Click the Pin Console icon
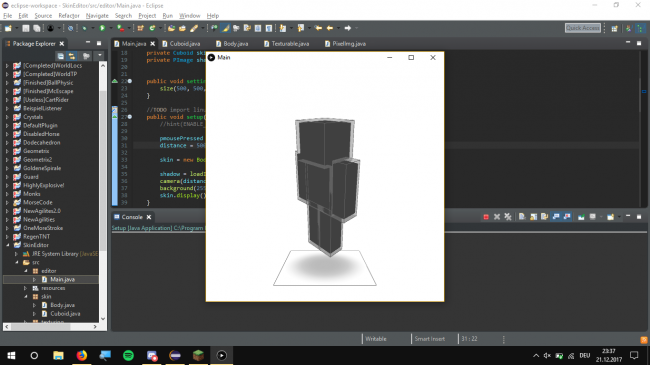Screen dimensions: 650x365 (581, 217)
